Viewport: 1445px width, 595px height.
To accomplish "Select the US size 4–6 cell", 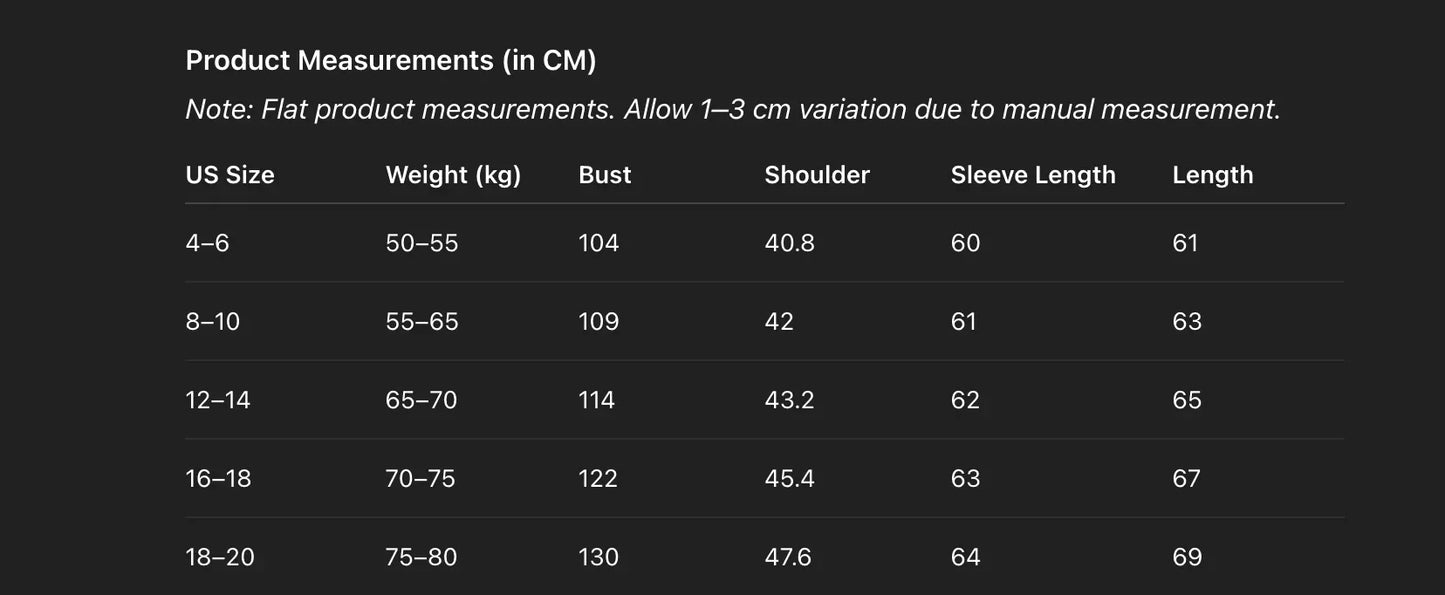I will tap(207, 243).
